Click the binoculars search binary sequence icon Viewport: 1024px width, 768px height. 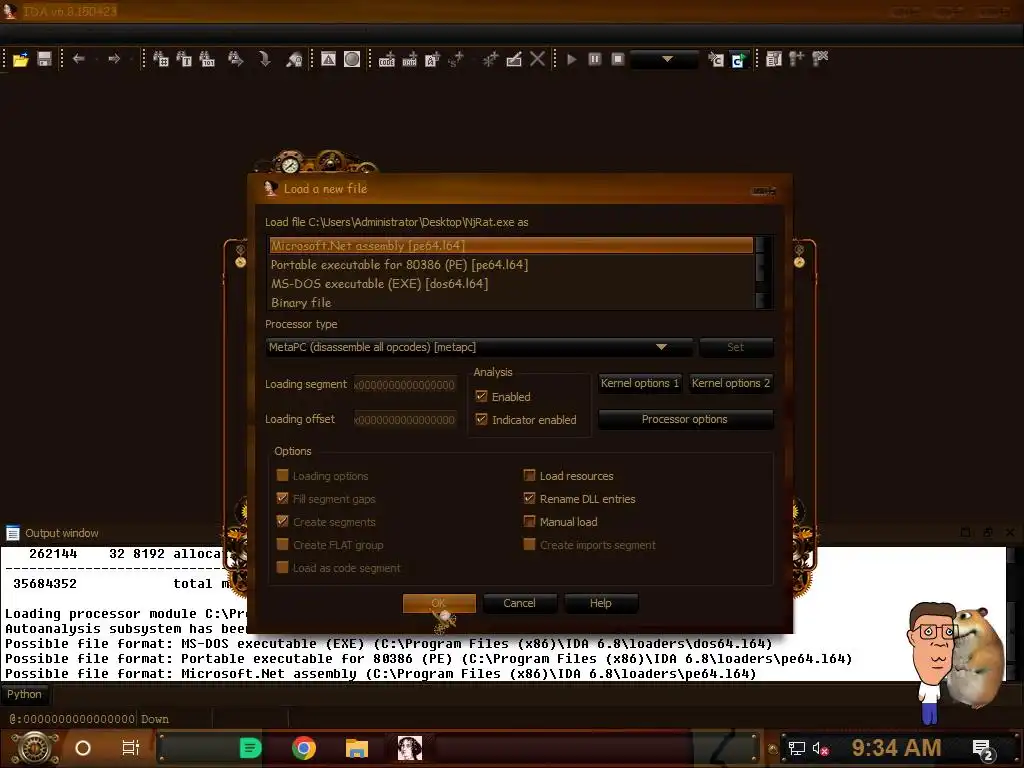coord(207,59)
